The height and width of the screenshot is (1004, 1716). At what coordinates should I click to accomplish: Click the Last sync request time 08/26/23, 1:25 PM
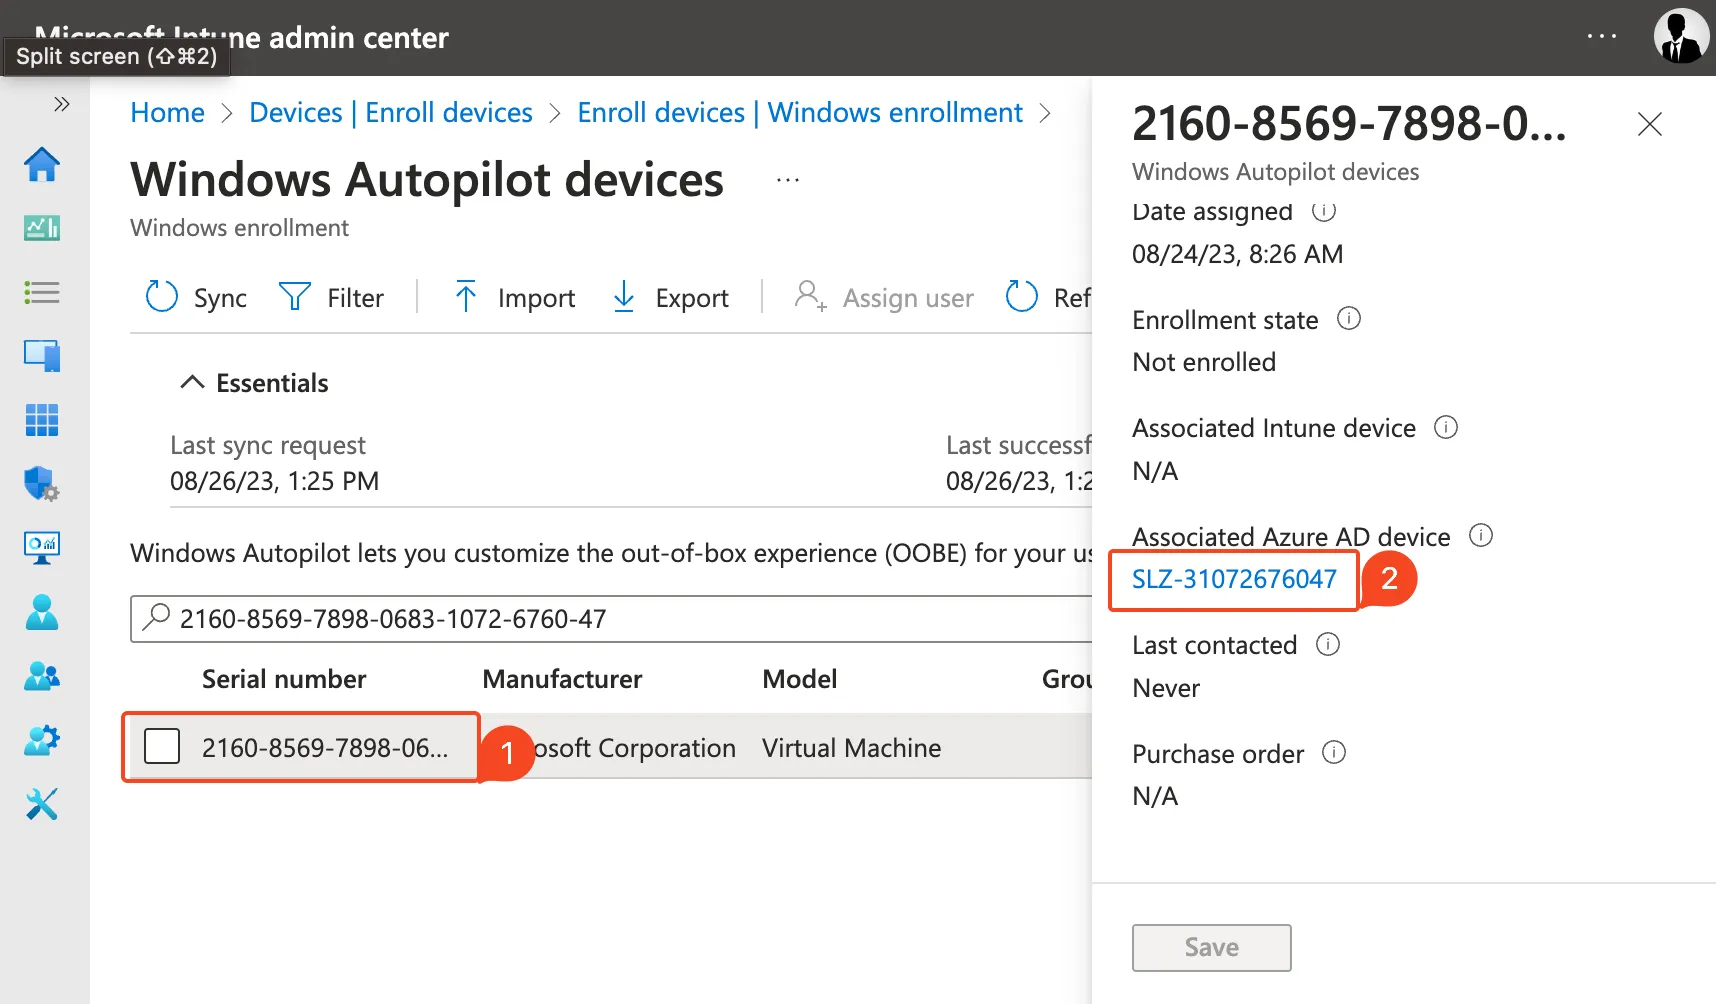(274, 481)
